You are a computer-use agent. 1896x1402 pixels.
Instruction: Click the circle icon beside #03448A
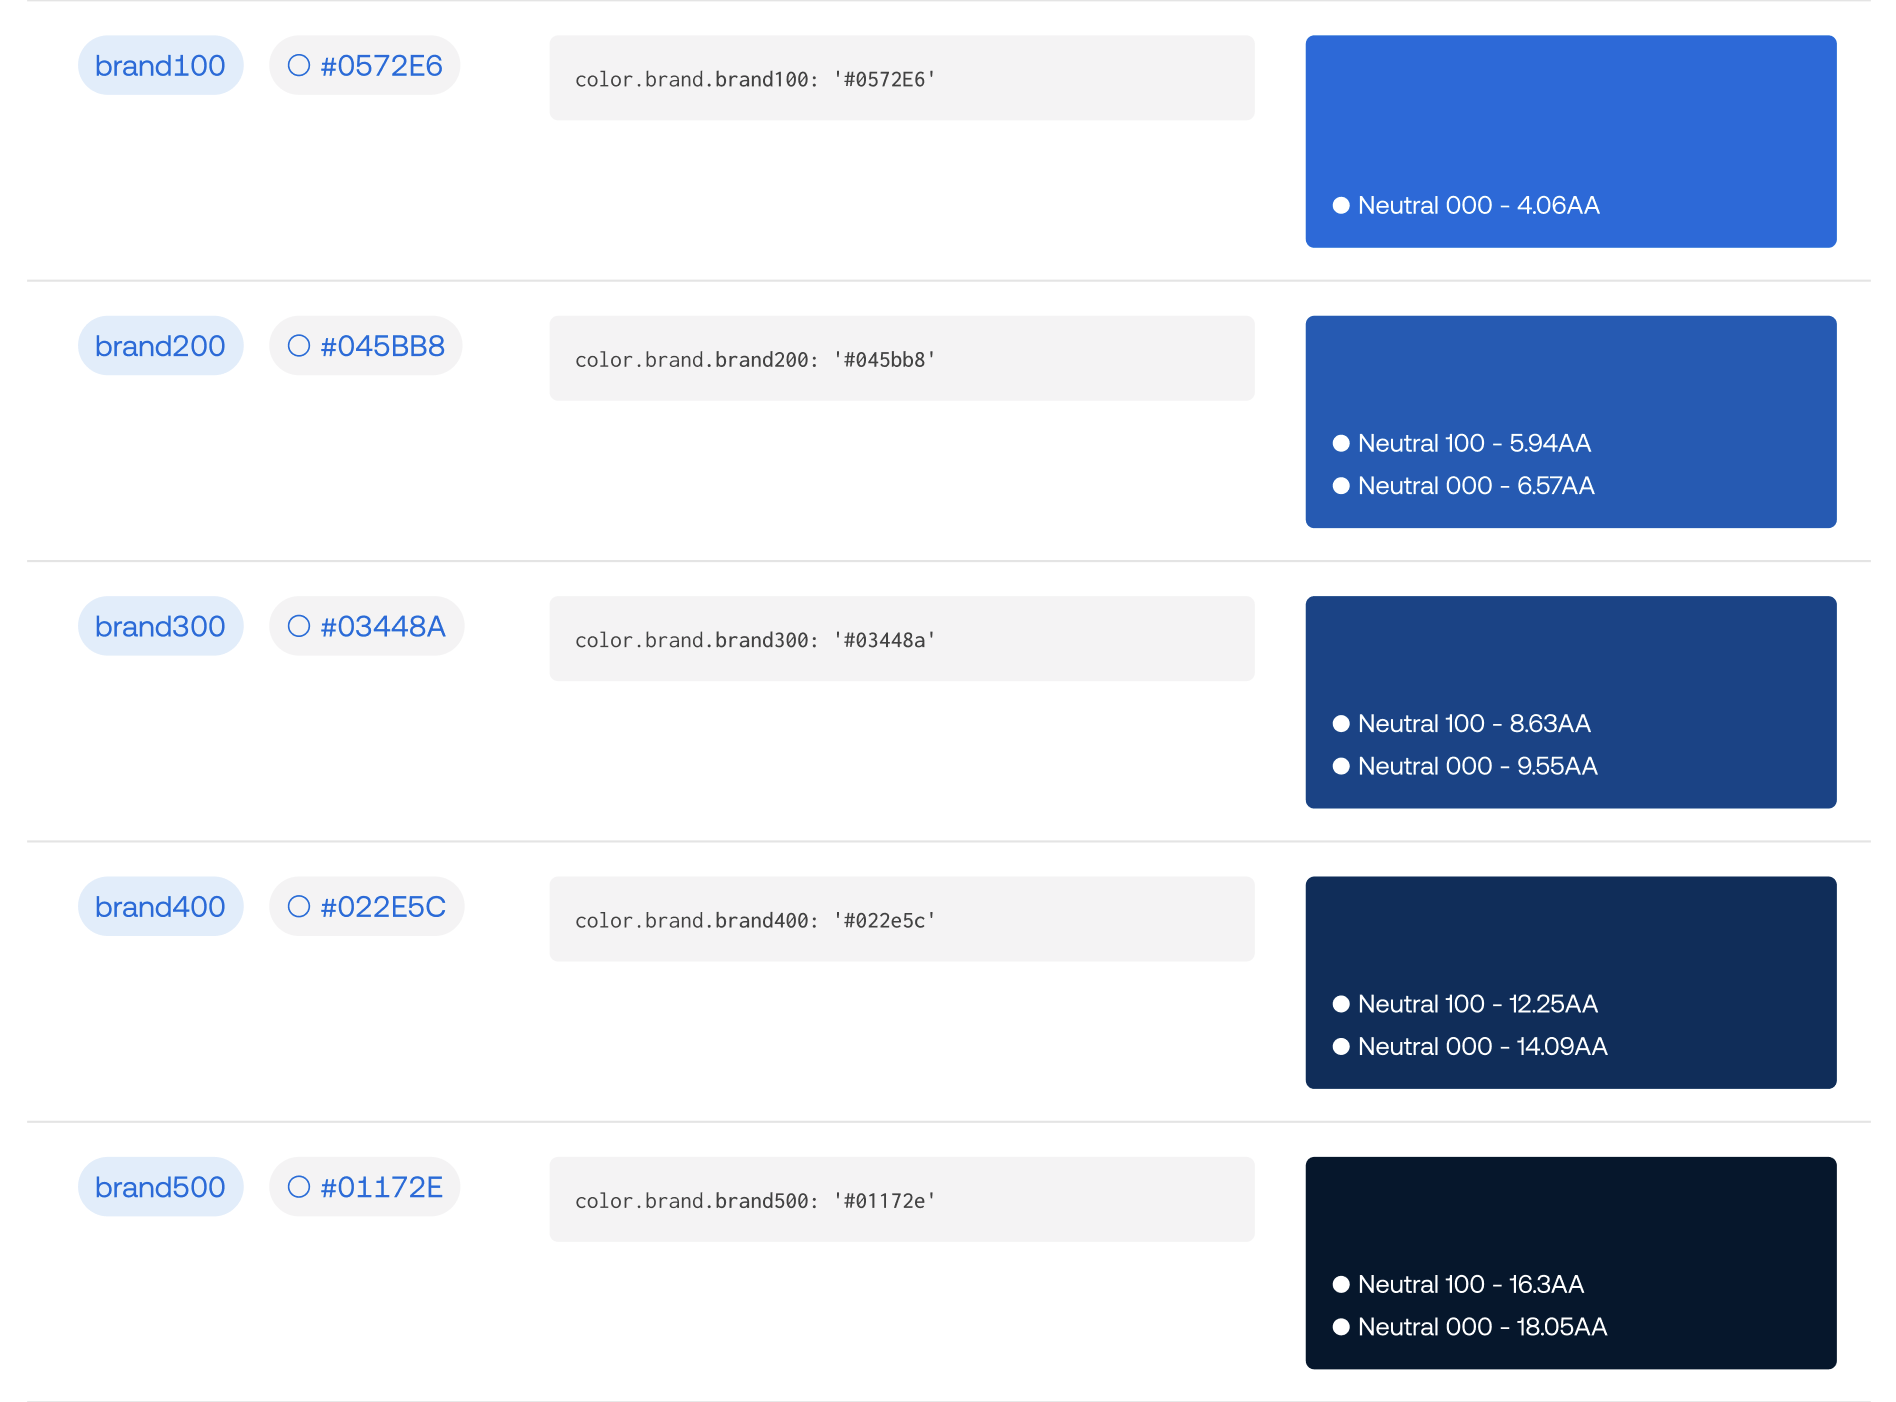298,626
